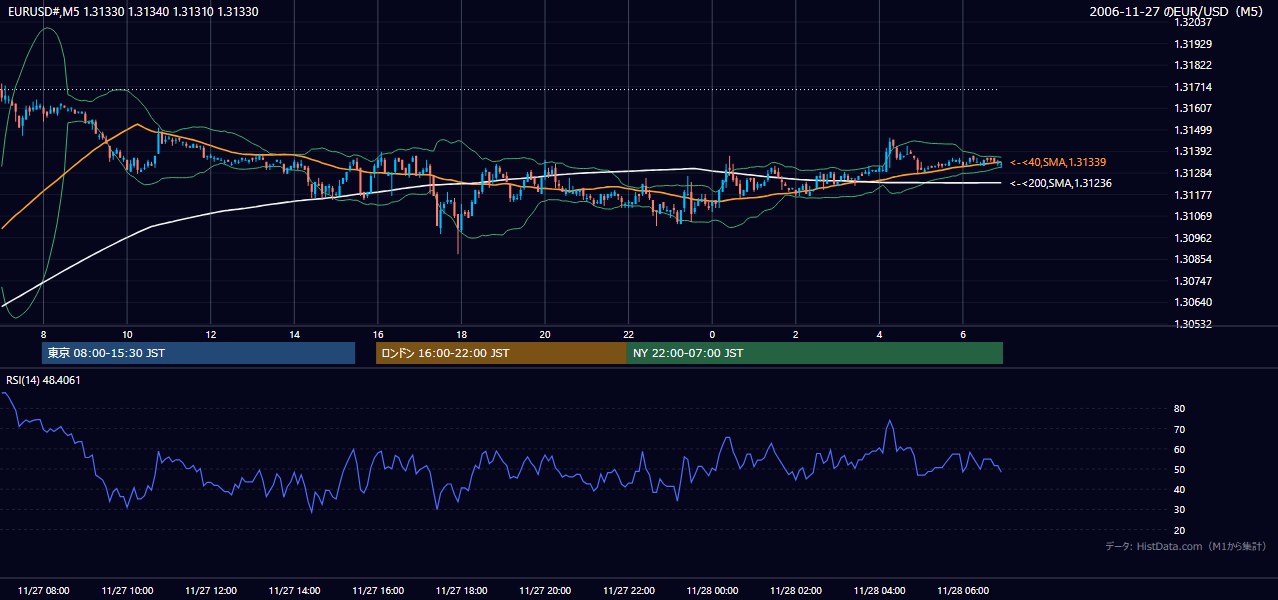Click the bottom date label 11/27 10:00
The height and width of the screenshot is (600, 1278).
127,591
